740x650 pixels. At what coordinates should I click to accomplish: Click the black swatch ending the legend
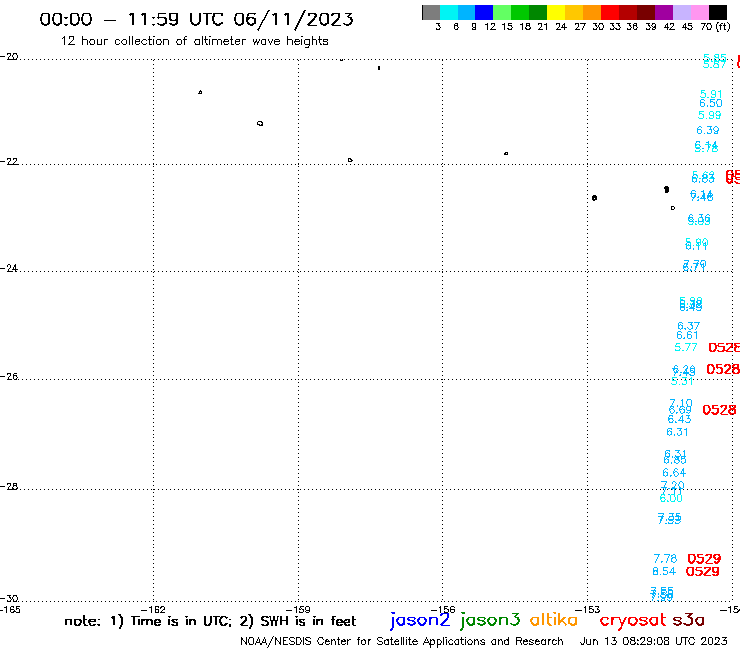pyautogui.click(x=717, y=12)
